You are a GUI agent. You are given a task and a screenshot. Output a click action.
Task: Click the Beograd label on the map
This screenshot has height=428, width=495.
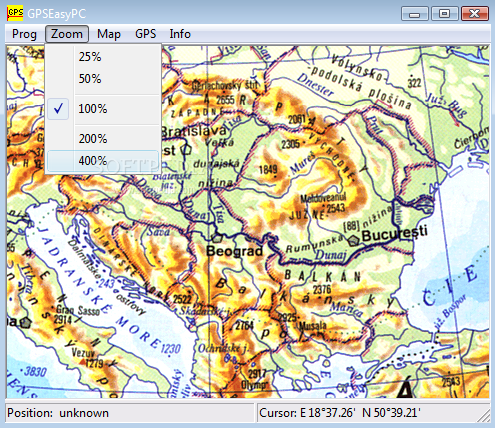pos(234,251)
